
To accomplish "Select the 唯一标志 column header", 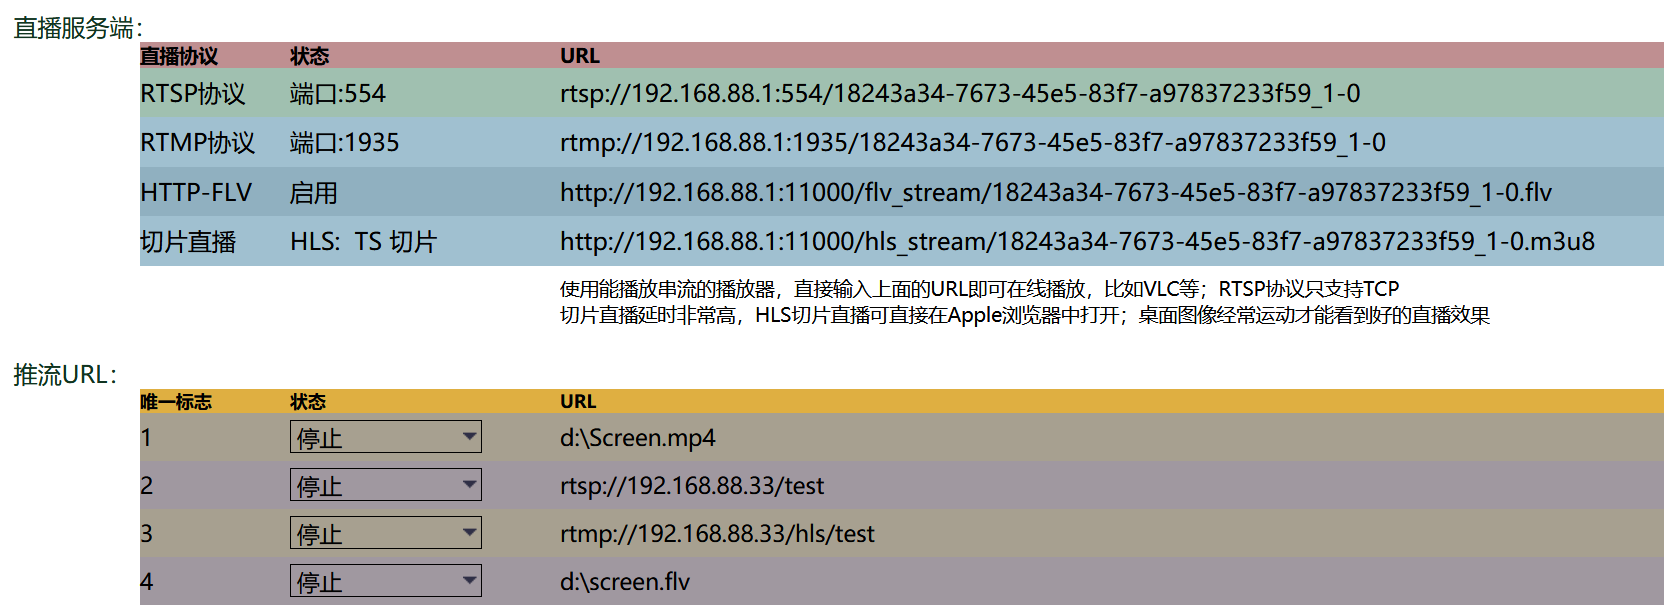I will point(173,401).
